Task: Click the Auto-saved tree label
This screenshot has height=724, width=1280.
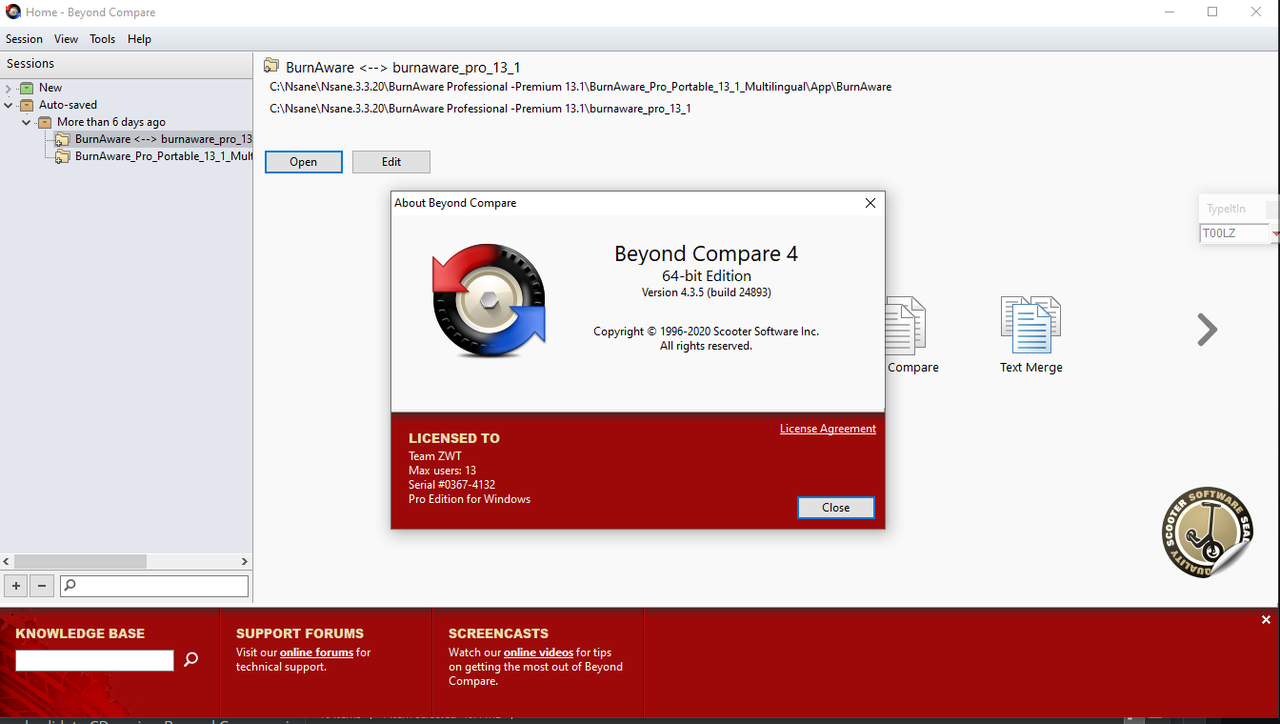Action: (x=68, y=105)
